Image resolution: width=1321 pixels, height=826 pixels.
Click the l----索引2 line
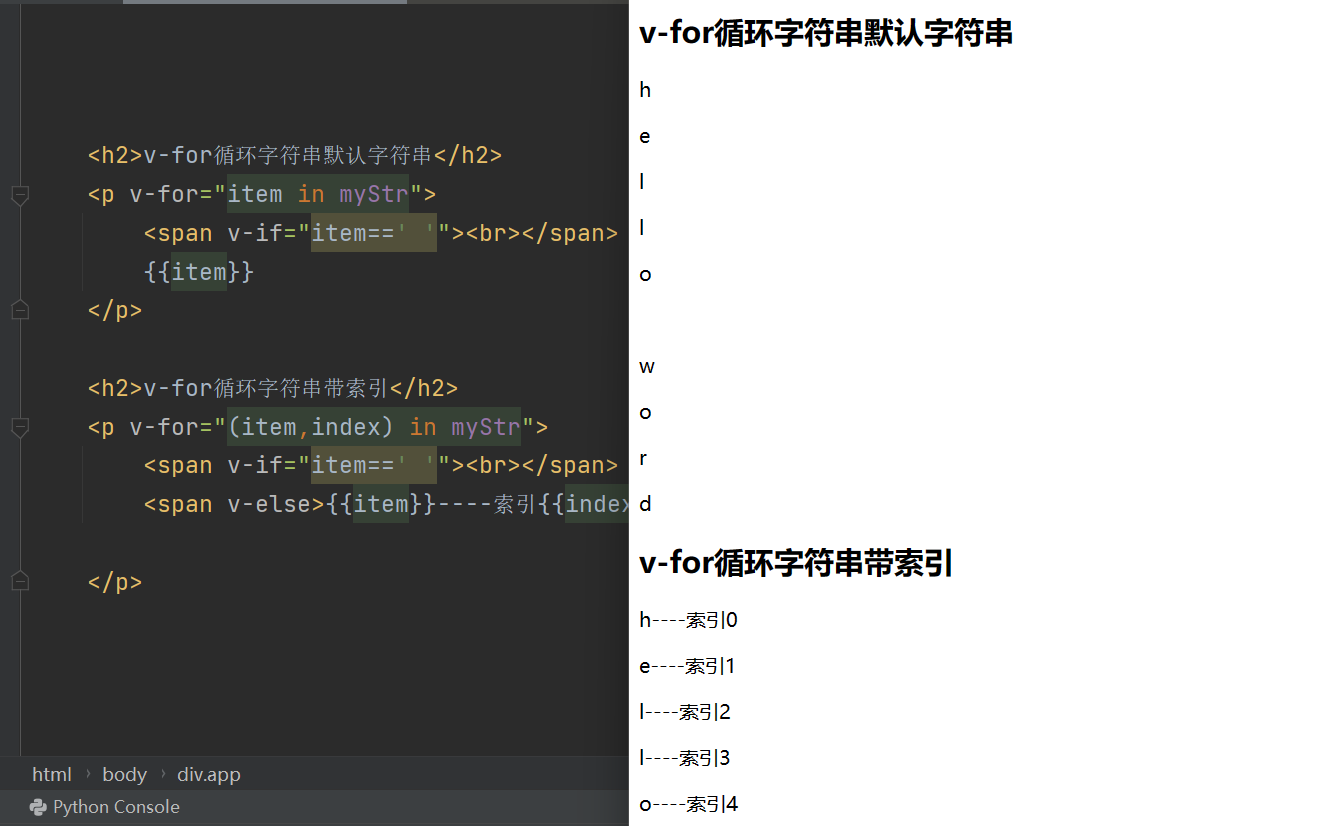(686, 712)
